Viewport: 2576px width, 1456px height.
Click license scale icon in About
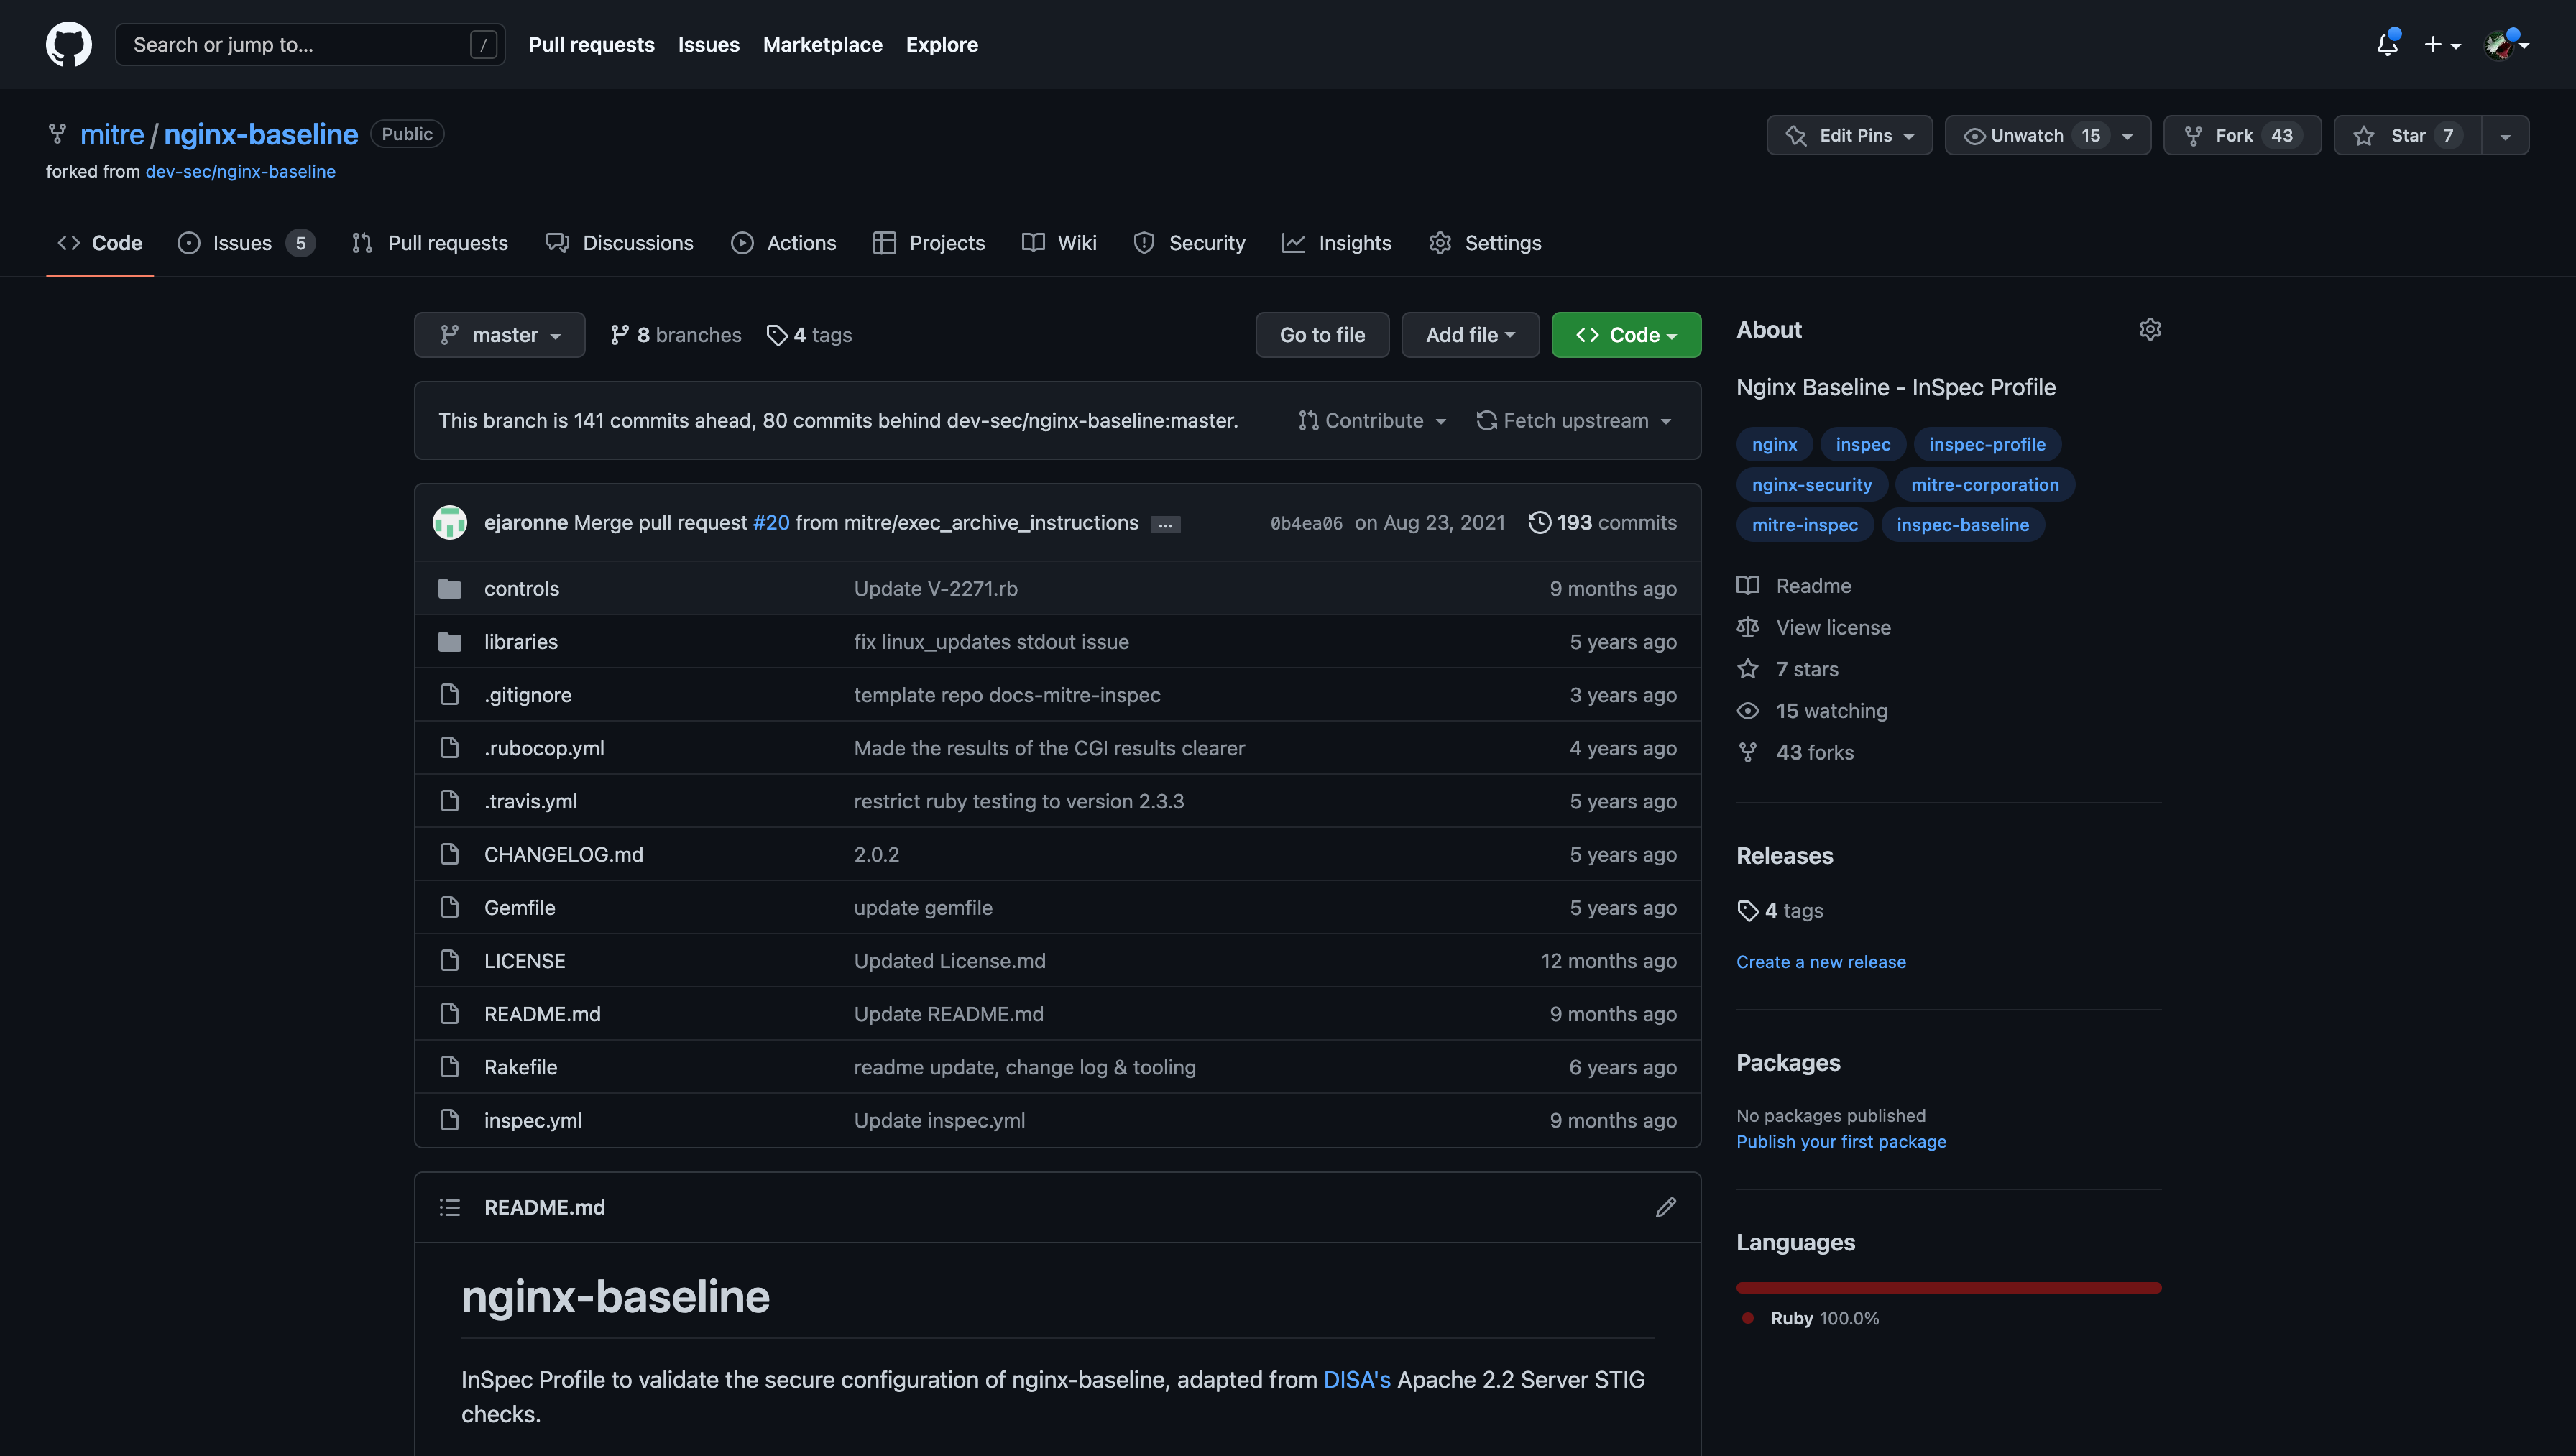pos(1748,628)
